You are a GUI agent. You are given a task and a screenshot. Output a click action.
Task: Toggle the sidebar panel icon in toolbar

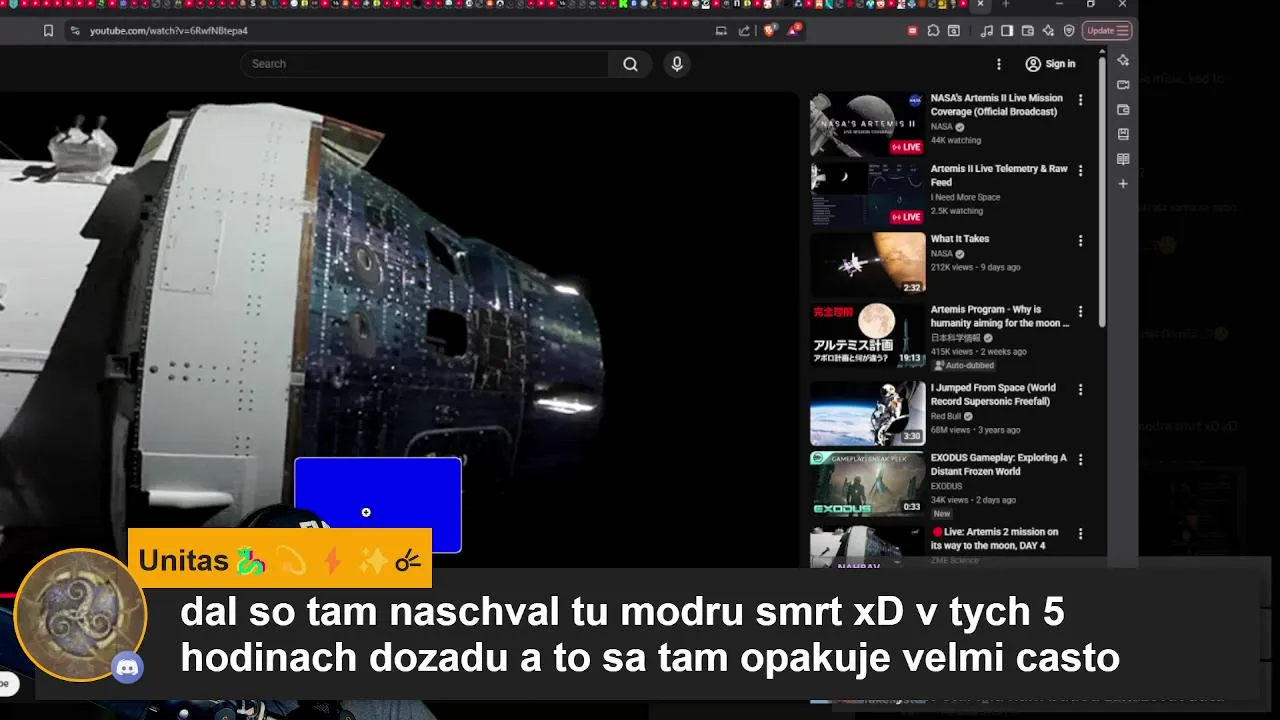pyautogui.click(x=1007, y=31)
